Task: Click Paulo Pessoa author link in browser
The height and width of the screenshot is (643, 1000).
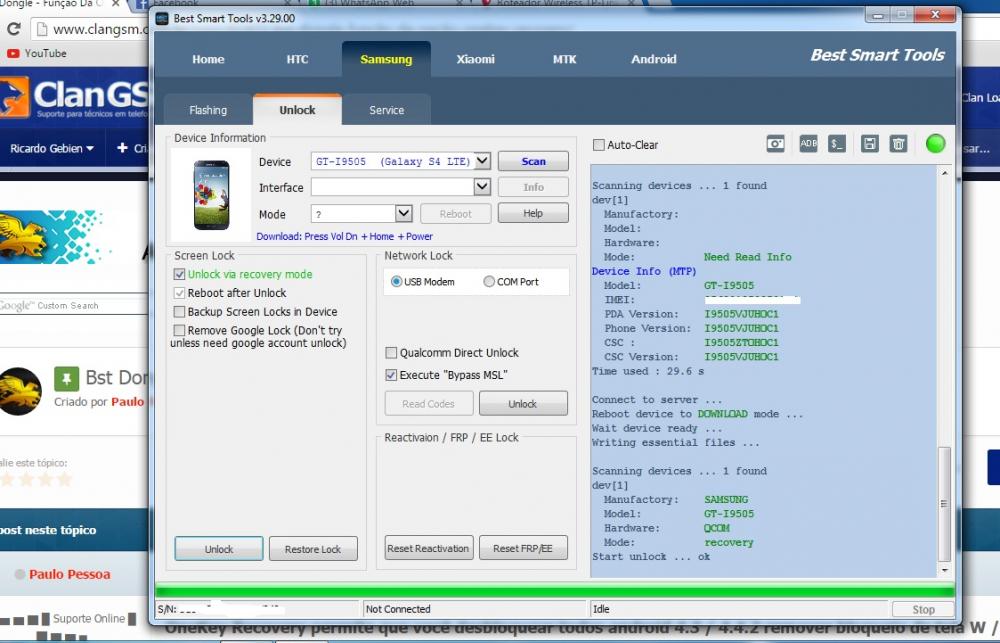Action: click(69, 574)
